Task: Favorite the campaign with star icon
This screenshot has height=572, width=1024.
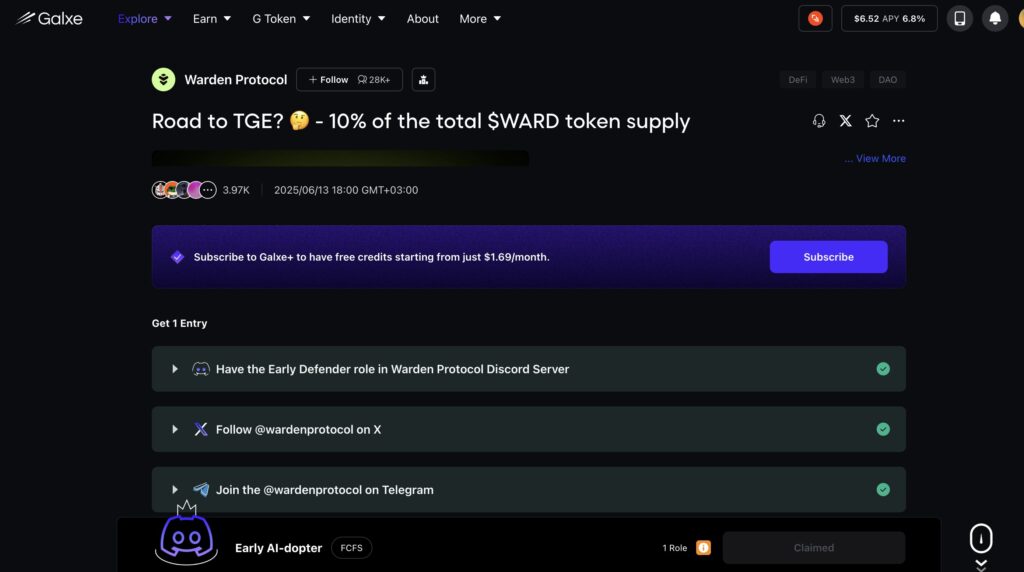Action: tap(872, 121)
